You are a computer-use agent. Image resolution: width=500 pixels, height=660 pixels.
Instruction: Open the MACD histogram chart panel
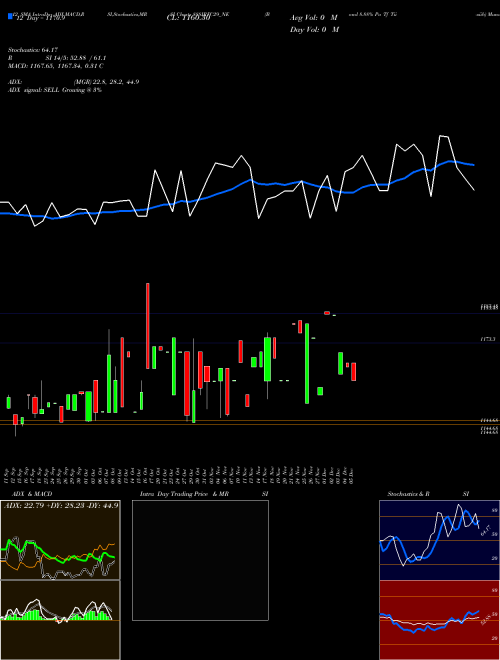pyautogui.click(x=60, y=620)
